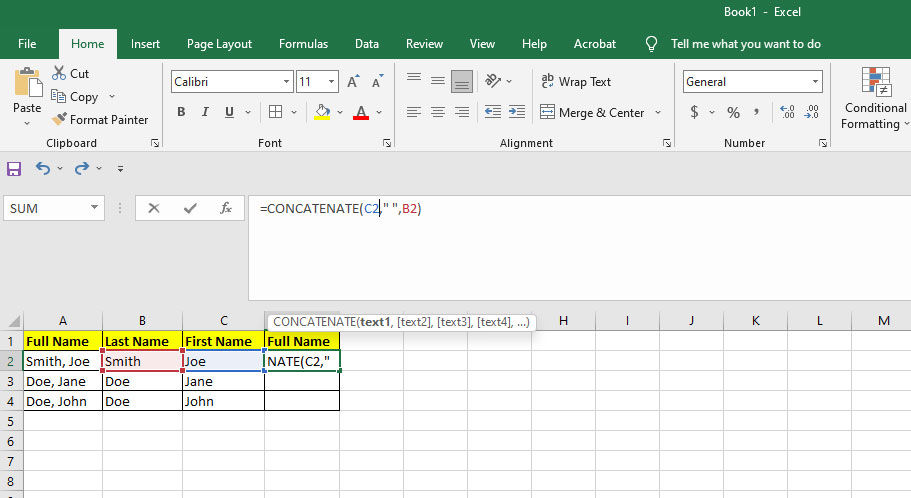Expand the Name Box SUM dropdown
Image resolution: width=911 pixels, height=498 pixels.
pyautogui.click(x=94, y=208)
